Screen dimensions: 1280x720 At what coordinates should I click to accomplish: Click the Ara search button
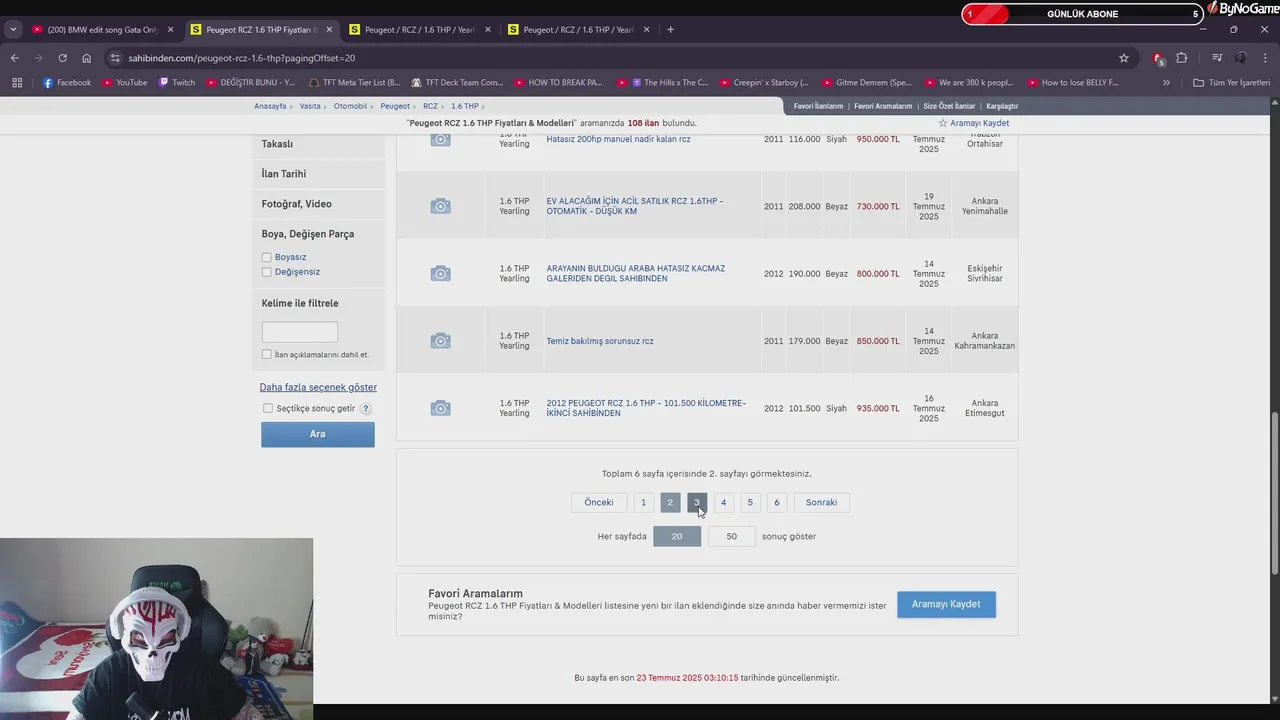coord(318,434)
